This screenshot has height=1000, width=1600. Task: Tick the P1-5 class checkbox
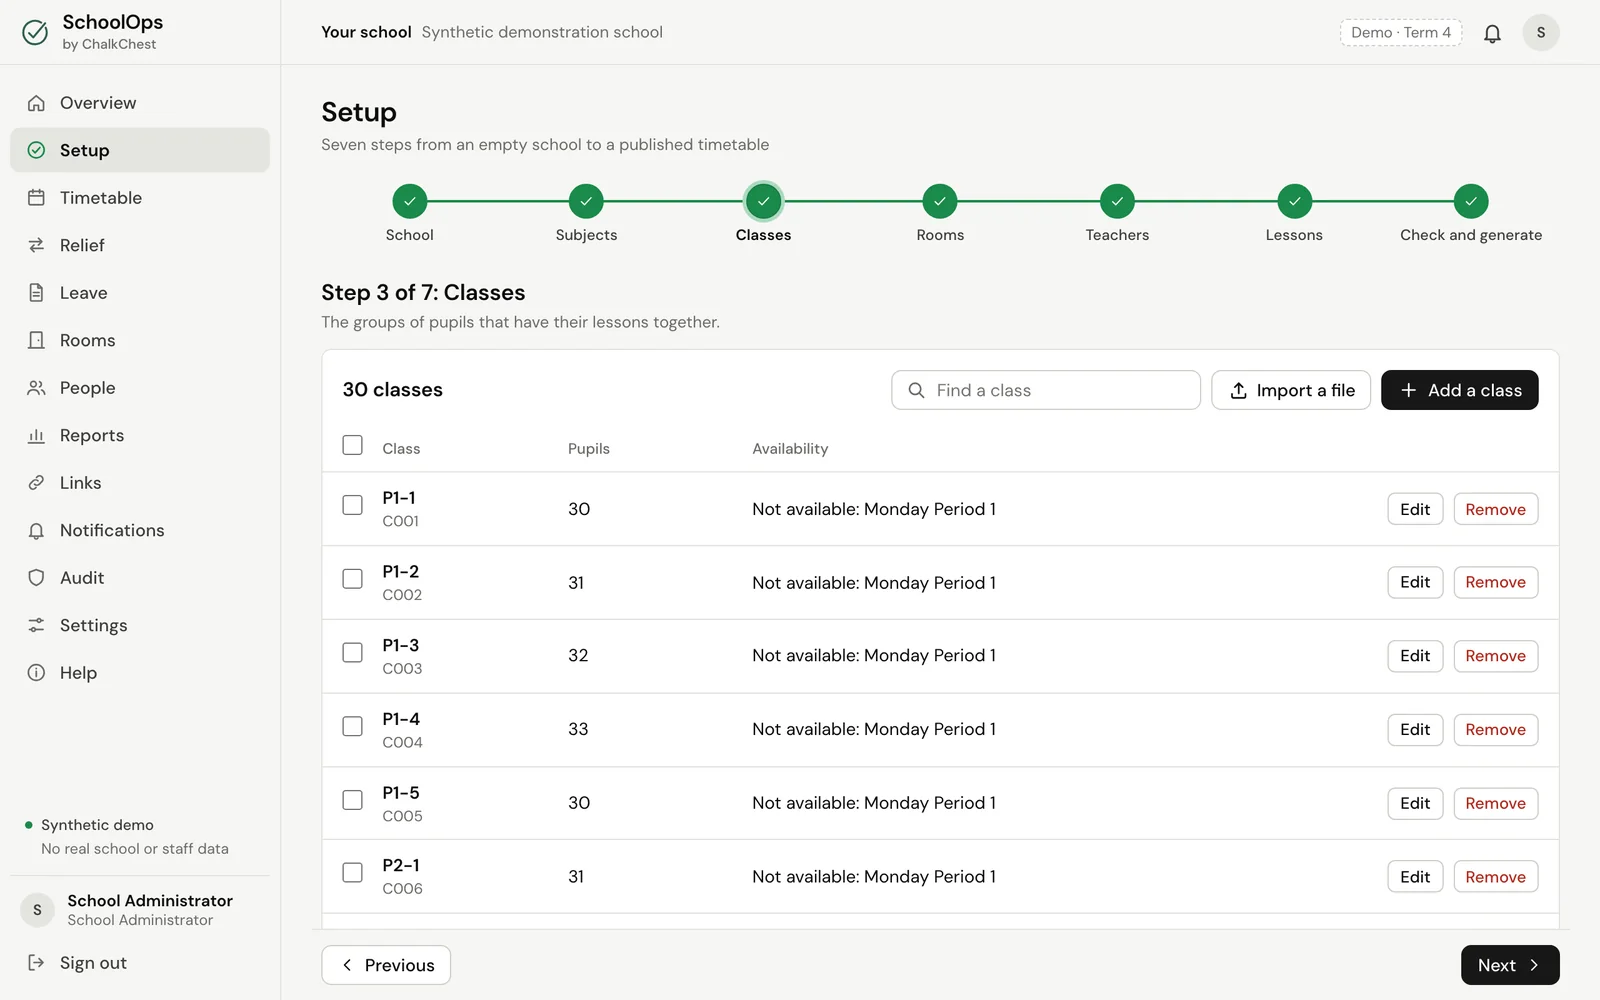coord(352,800)
